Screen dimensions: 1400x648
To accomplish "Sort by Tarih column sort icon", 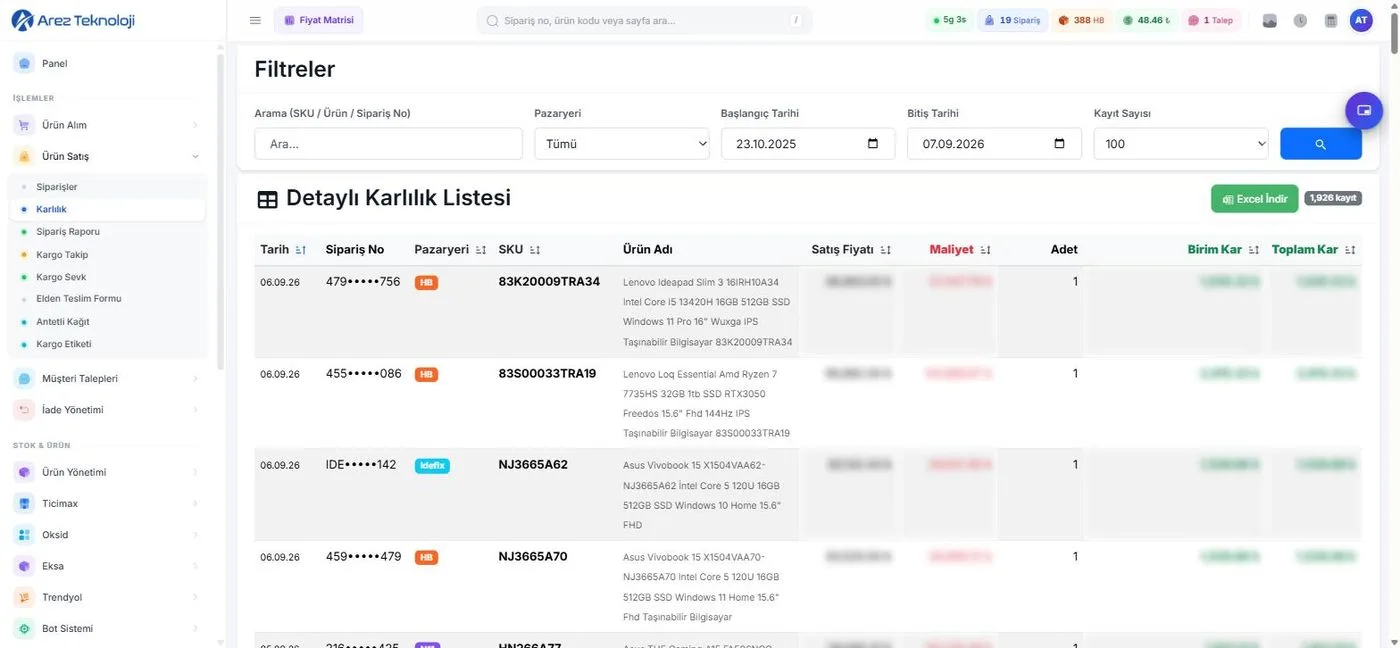I will (301, 250).
